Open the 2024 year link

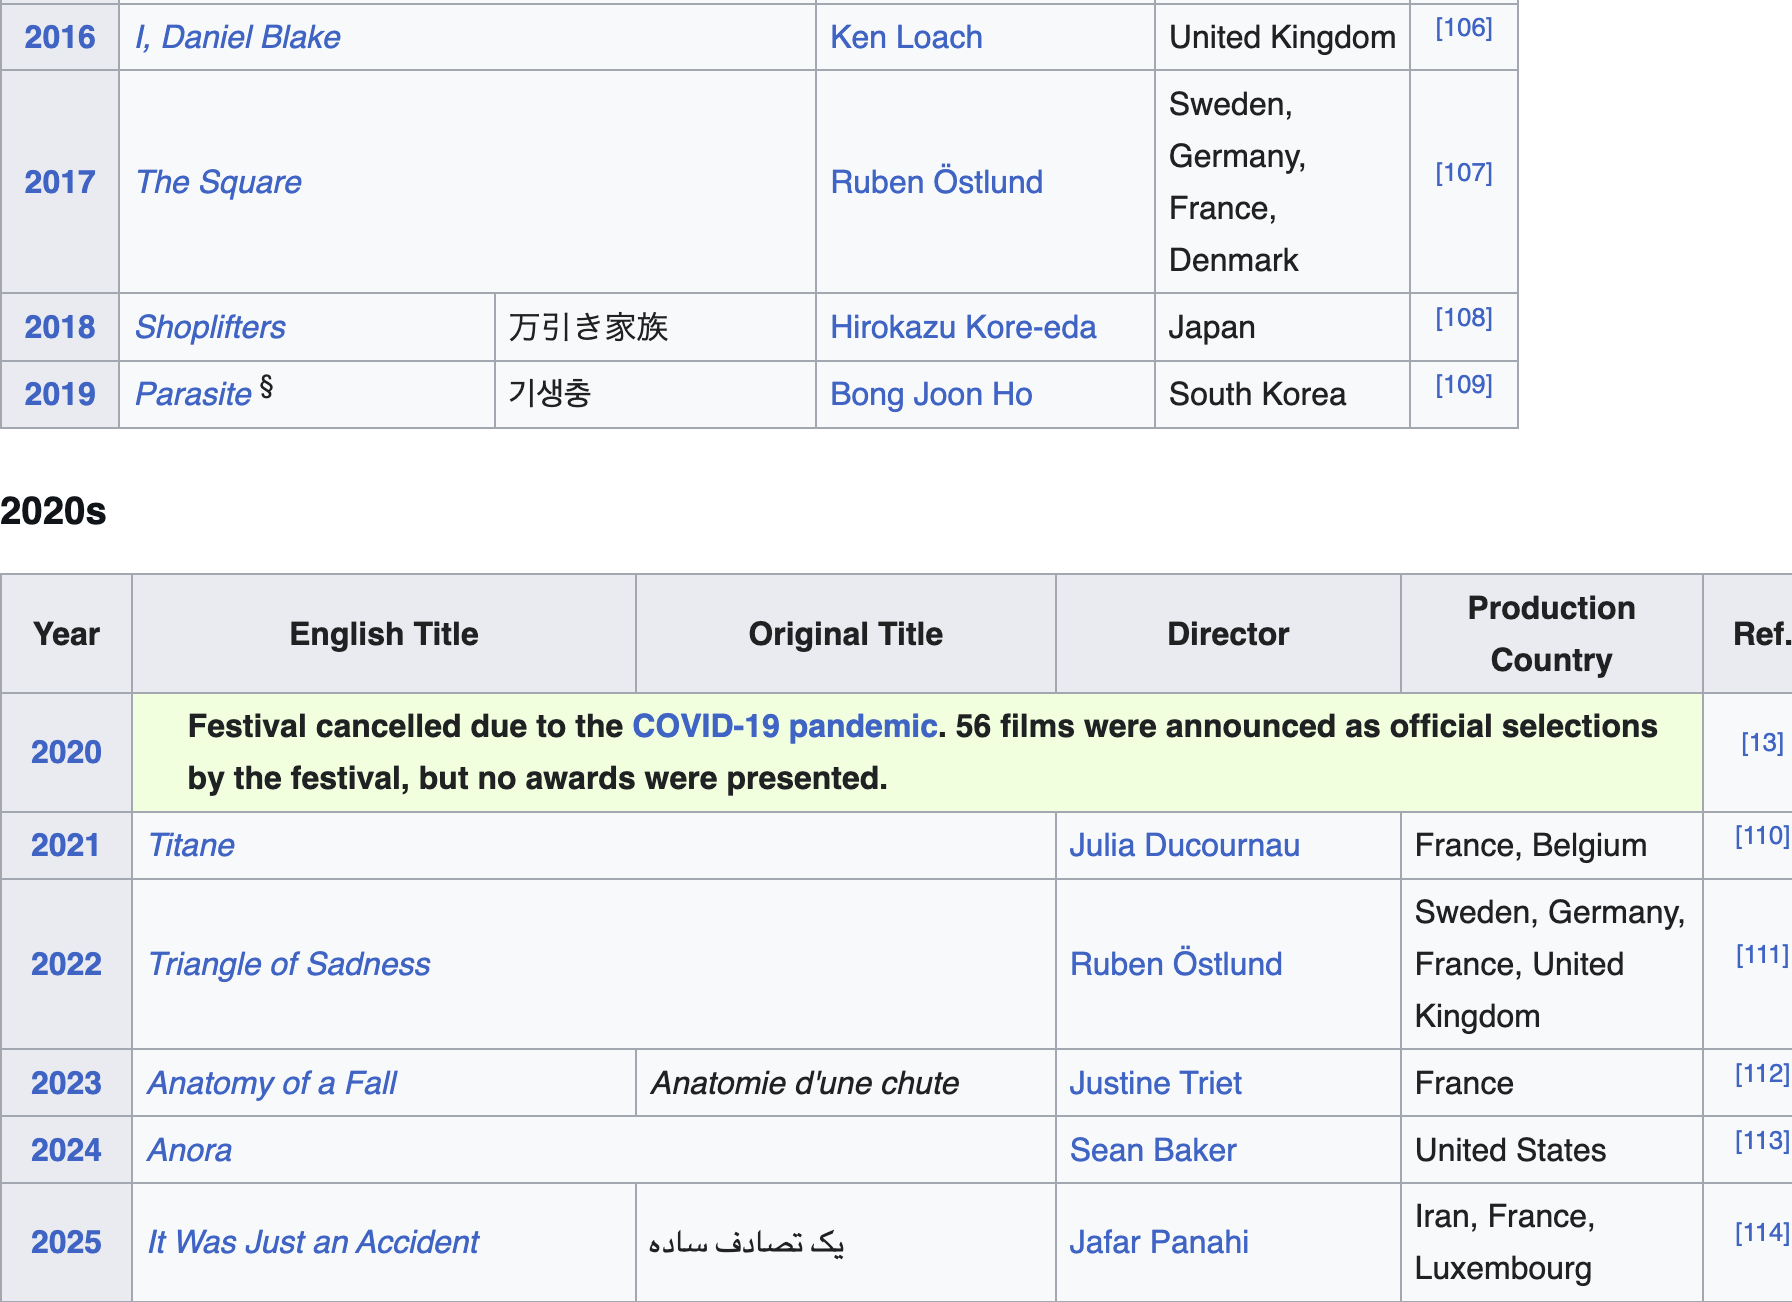pos(66,1150)
